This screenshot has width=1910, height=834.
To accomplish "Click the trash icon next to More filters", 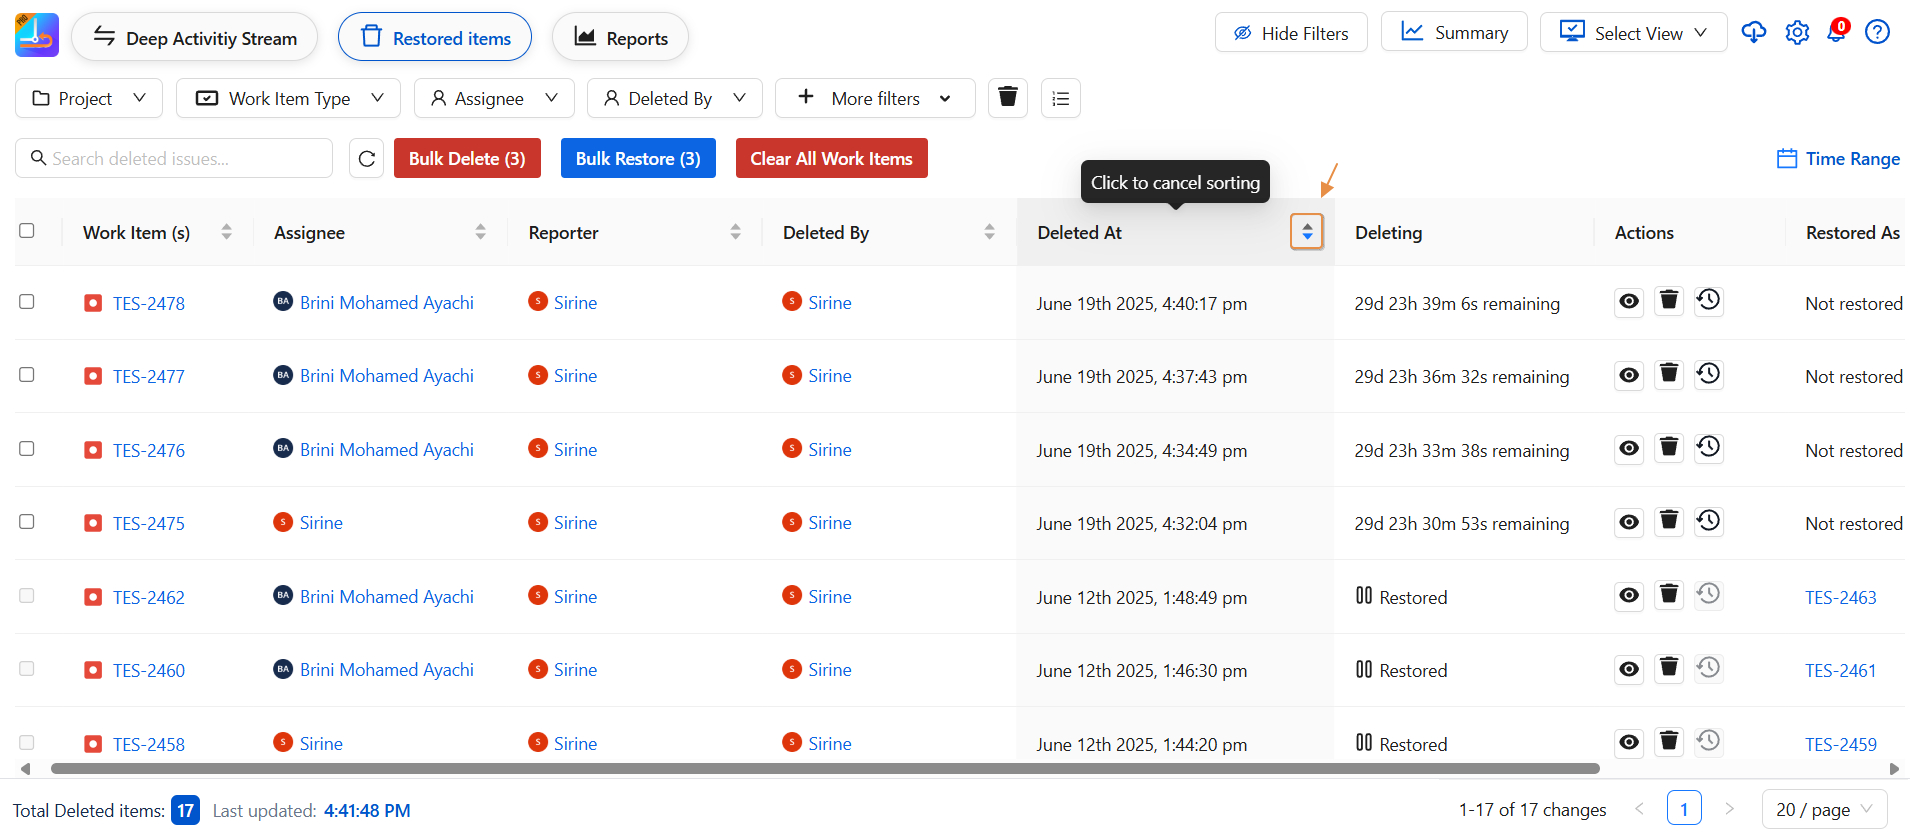I will [1008, 98].
